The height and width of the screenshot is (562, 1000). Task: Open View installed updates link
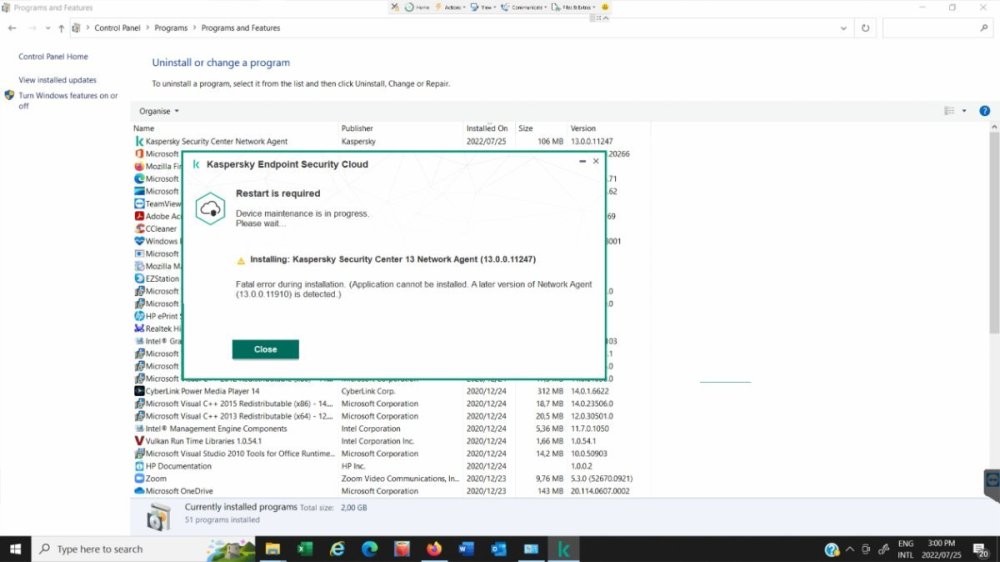click(x=57, y=80)
